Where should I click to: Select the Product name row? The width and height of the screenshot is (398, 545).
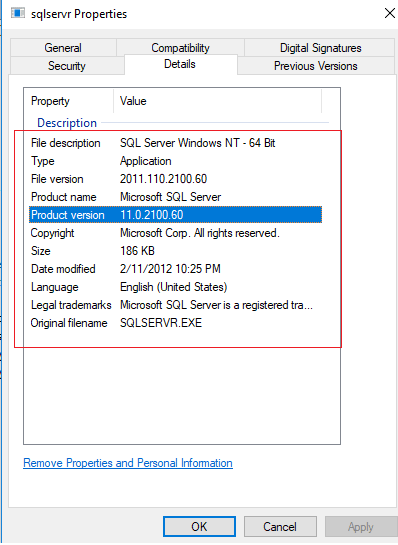176,197
